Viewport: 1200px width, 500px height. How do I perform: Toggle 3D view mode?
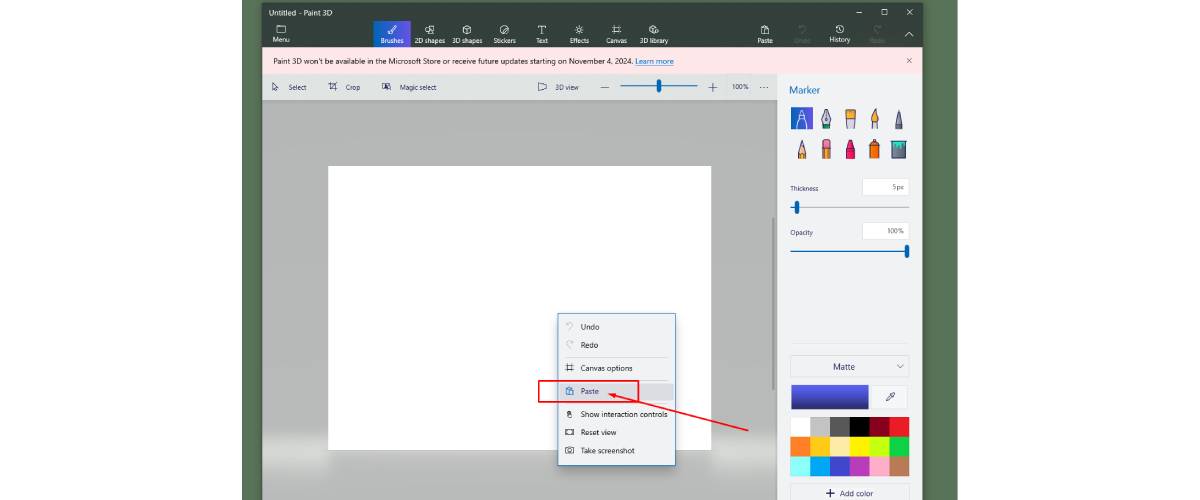tap(558, 87)
